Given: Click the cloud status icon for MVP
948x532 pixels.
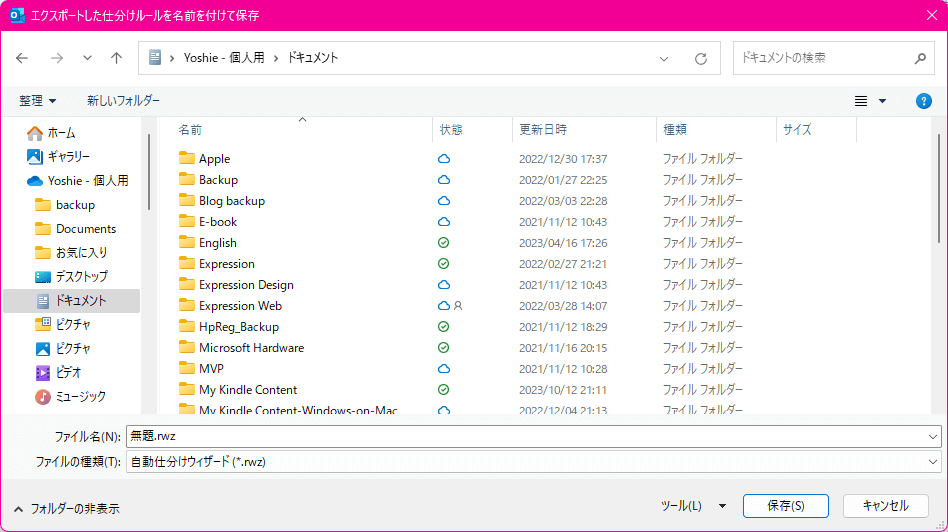Looking at the screenshot, I should 444,369.
